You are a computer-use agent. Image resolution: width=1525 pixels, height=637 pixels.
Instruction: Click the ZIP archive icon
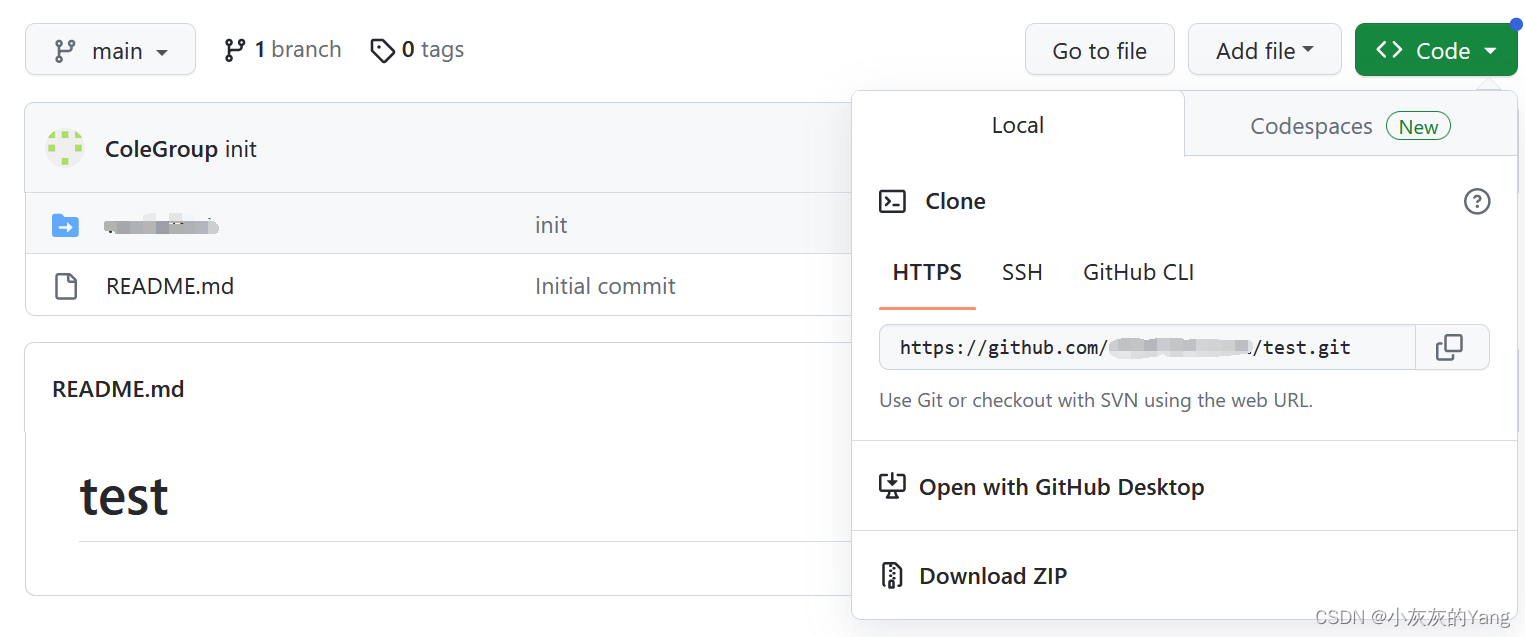click(x=891, y=575)
